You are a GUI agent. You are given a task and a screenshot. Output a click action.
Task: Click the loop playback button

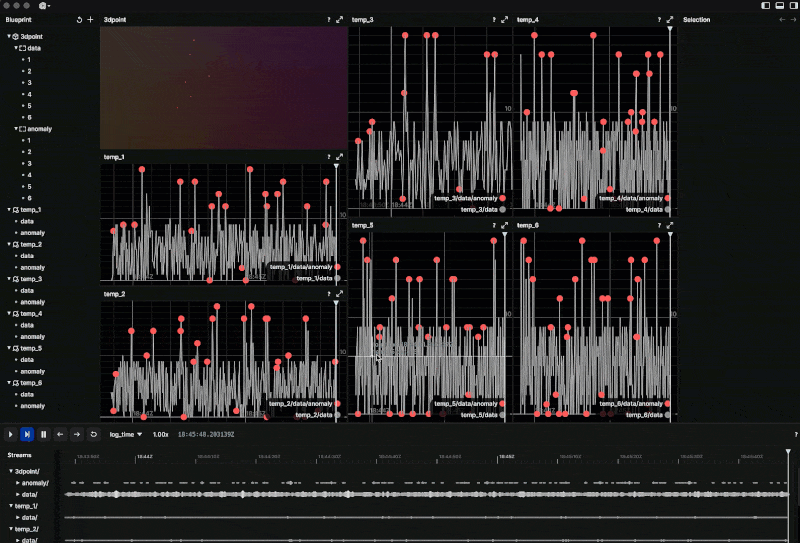93,435
